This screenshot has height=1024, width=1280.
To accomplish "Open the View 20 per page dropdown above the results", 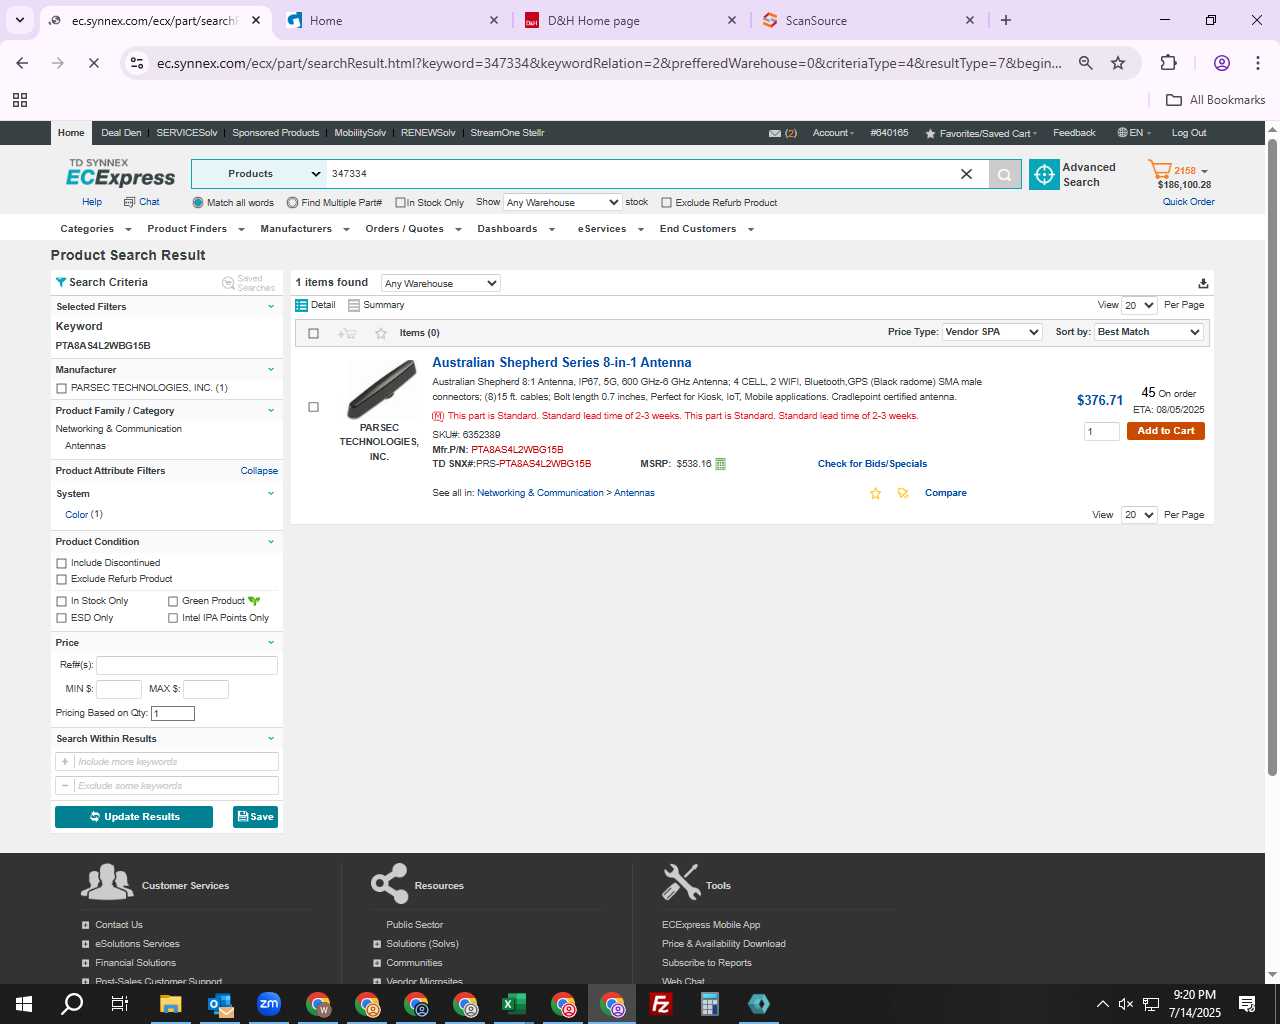I will pos(1139,305).
